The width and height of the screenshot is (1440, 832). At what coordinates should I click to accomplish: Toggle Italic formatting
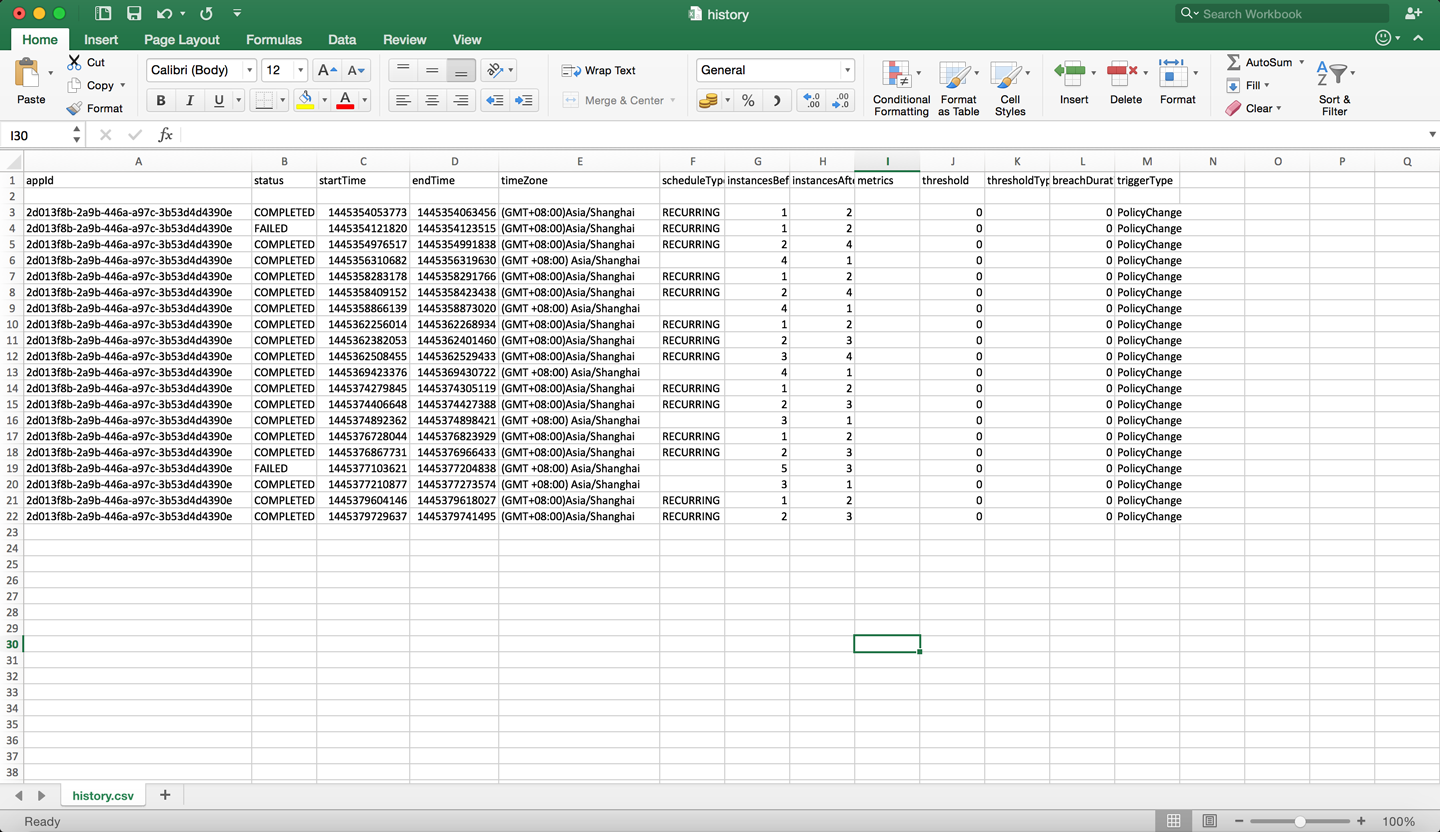coord(190,101)
